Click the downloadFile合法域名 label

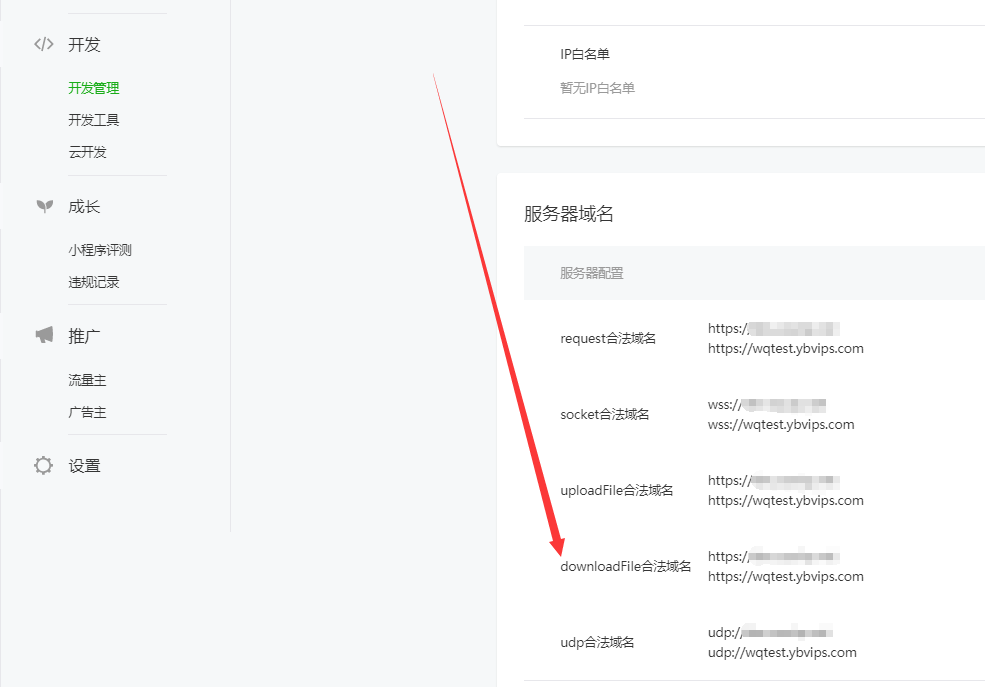(626, 566)
